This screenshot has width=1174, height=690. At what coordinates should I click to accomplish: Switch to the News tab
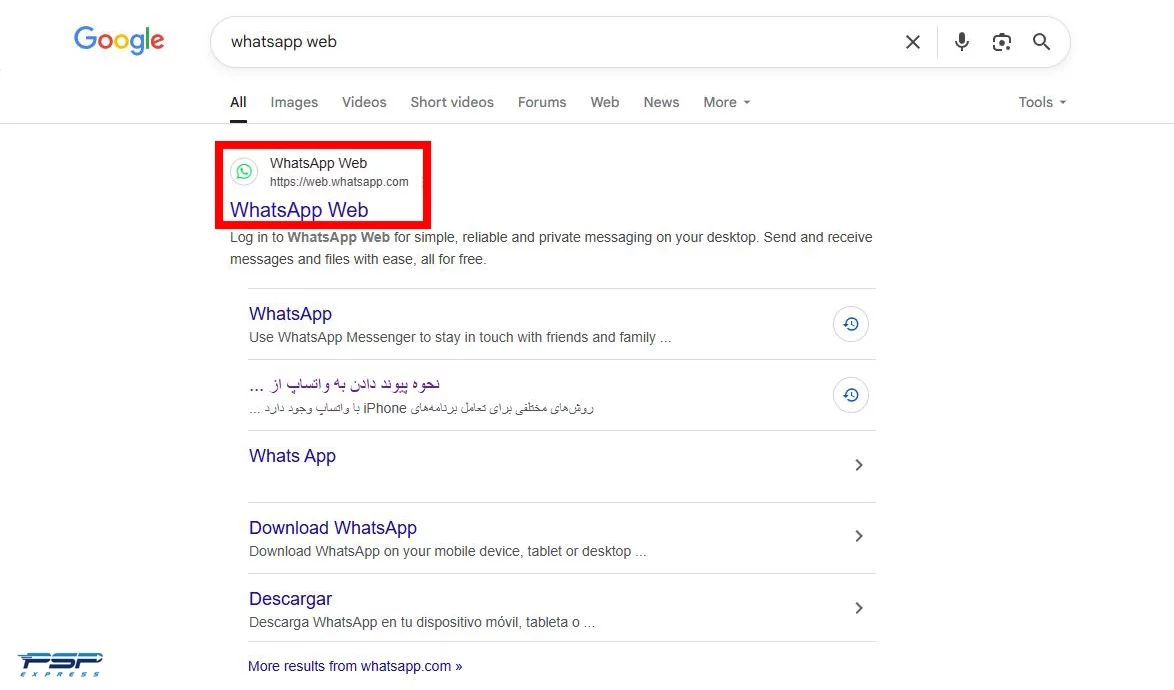click(661, 103)
